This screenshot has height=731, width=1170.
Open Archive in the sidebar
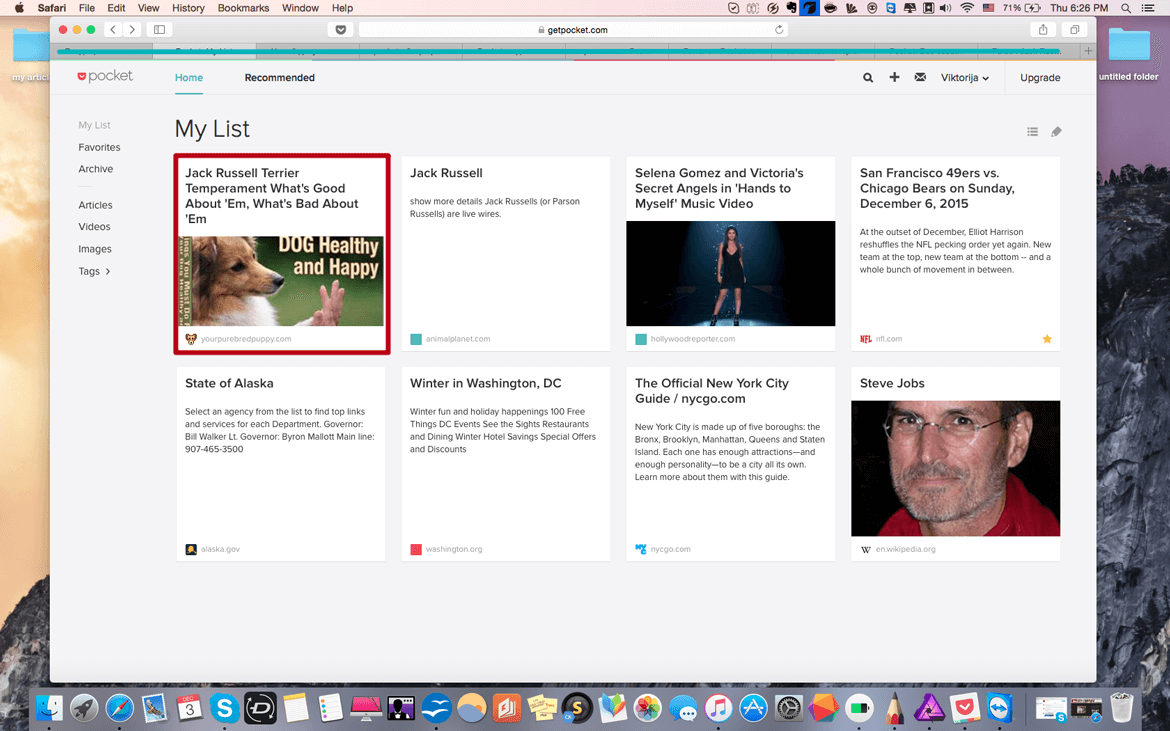[96, 169]
